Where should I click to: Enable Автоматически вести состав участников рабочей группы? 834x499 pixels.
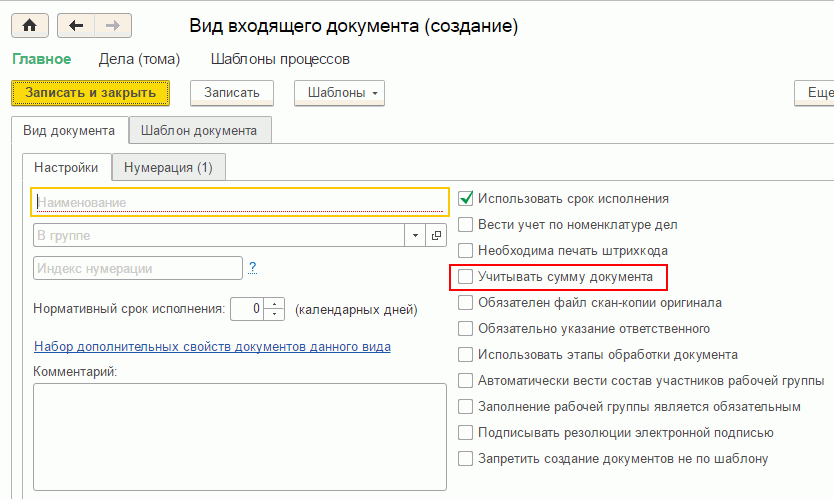(465, 380)
